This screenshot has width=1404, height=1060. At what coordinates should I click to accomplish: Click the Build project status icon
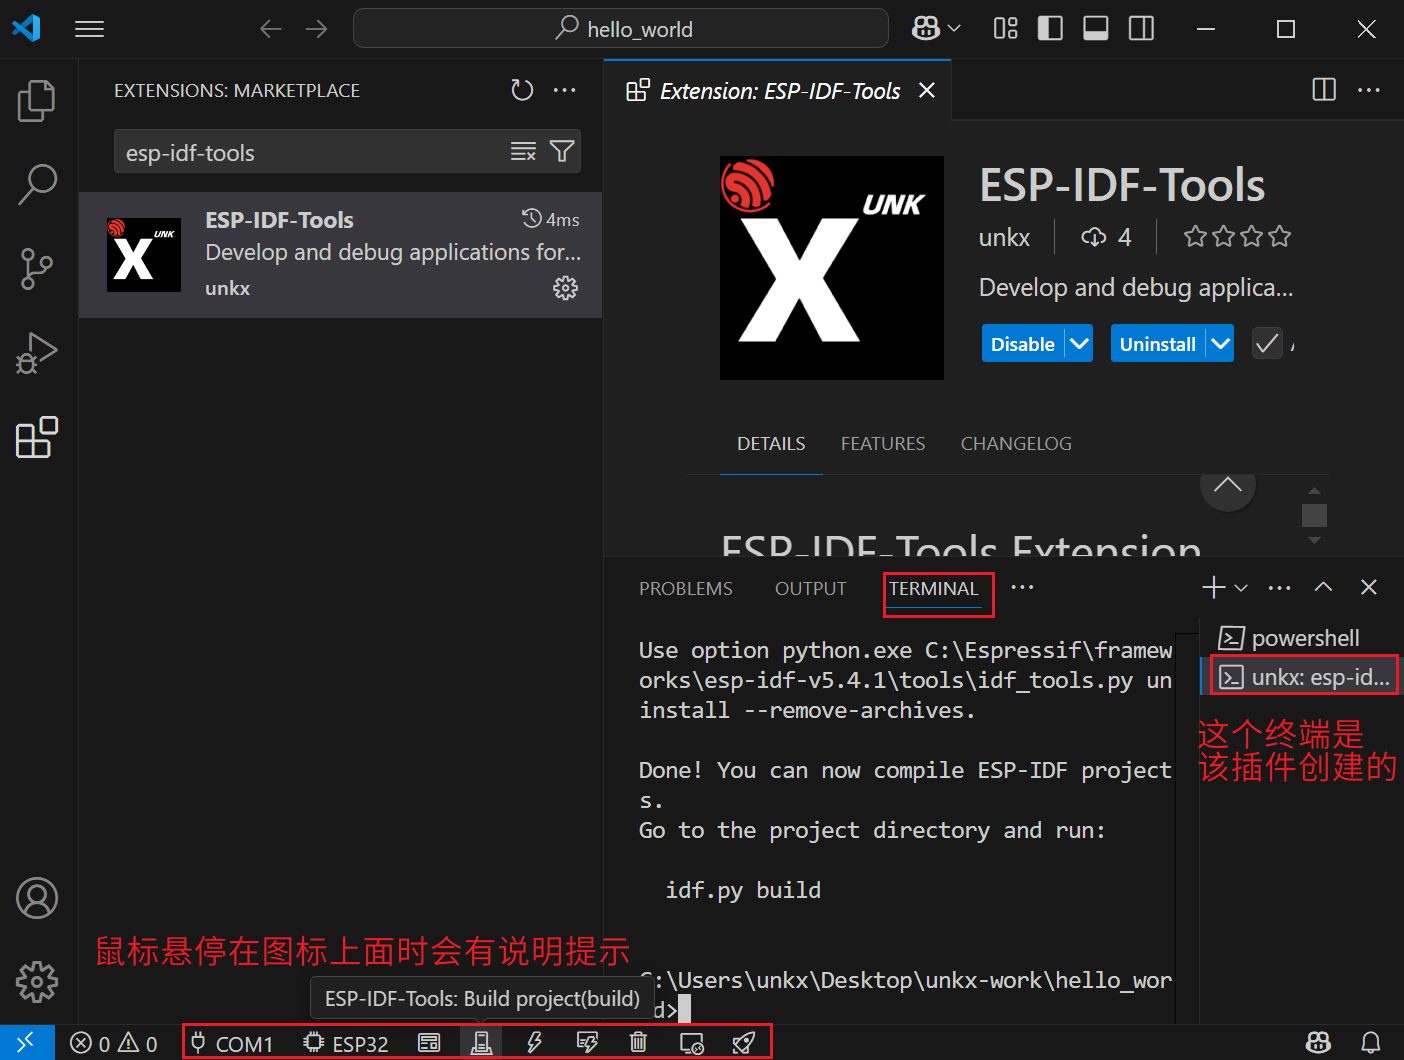481,1043
